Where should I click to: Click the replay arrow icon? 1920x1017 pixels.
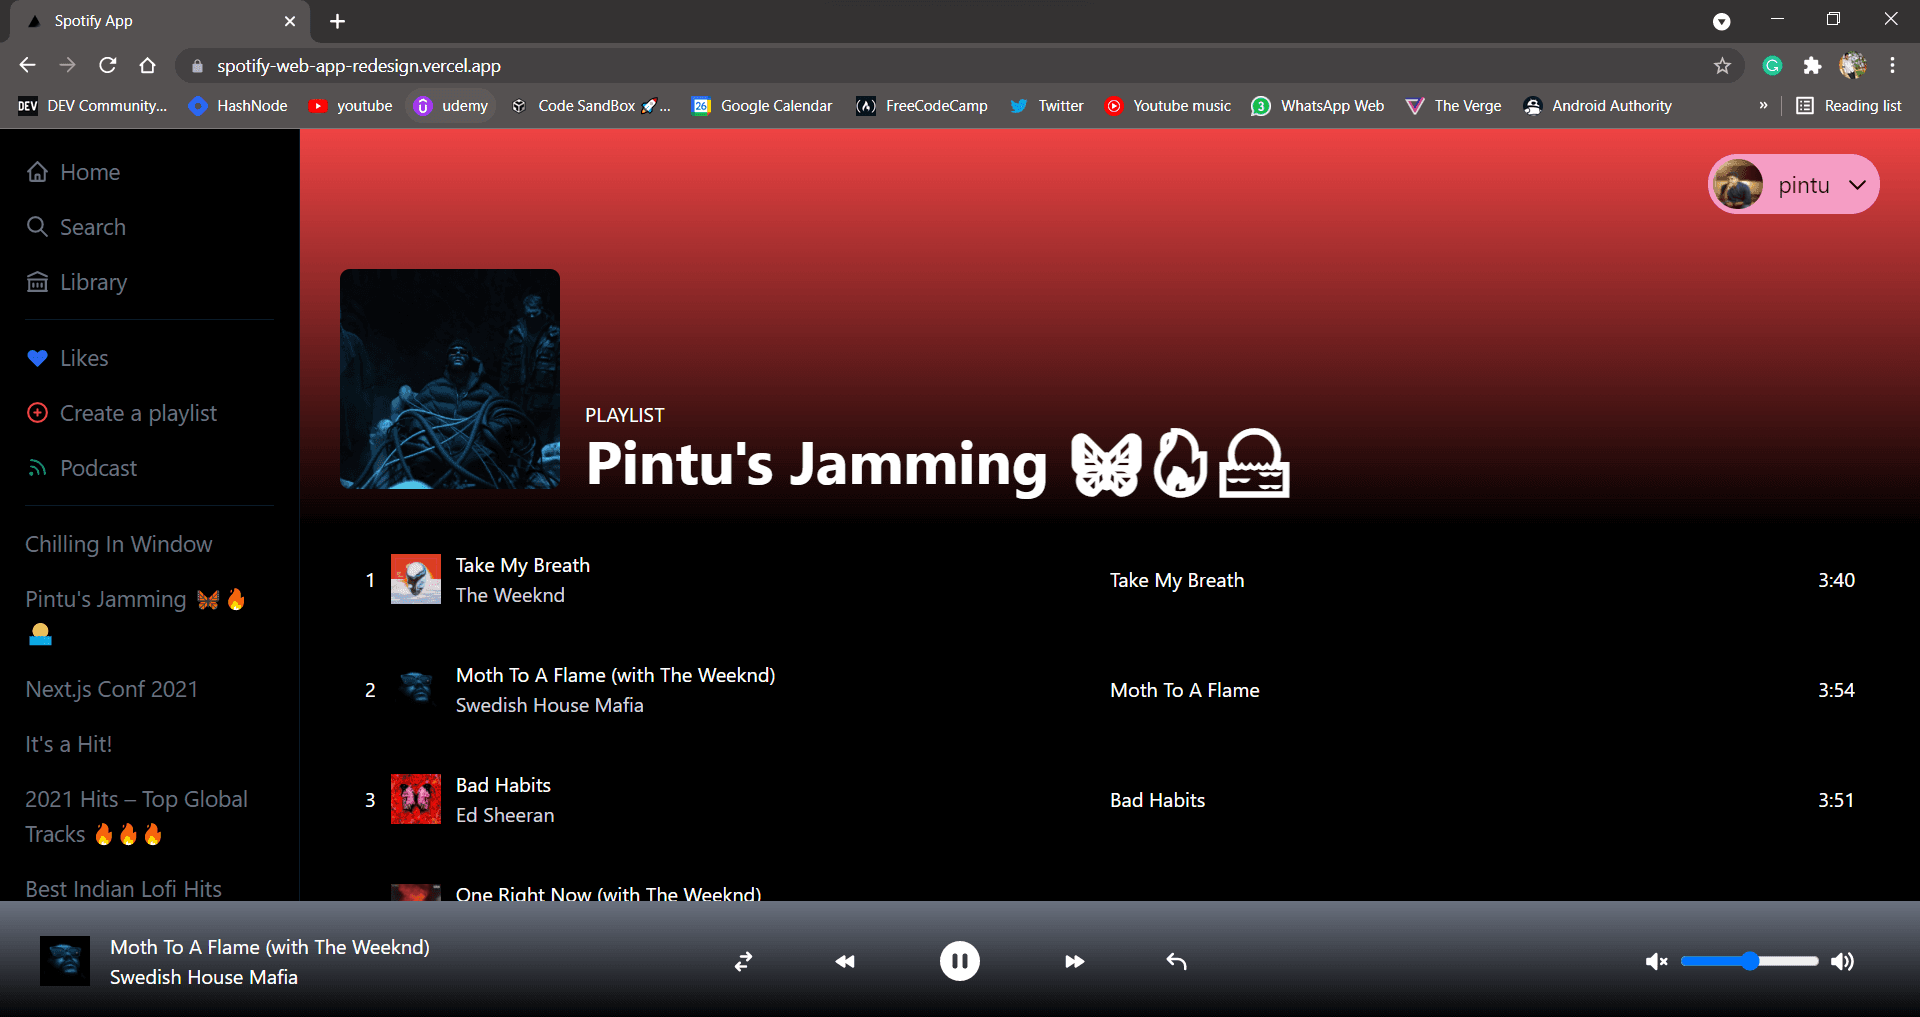click(1176, 961)
